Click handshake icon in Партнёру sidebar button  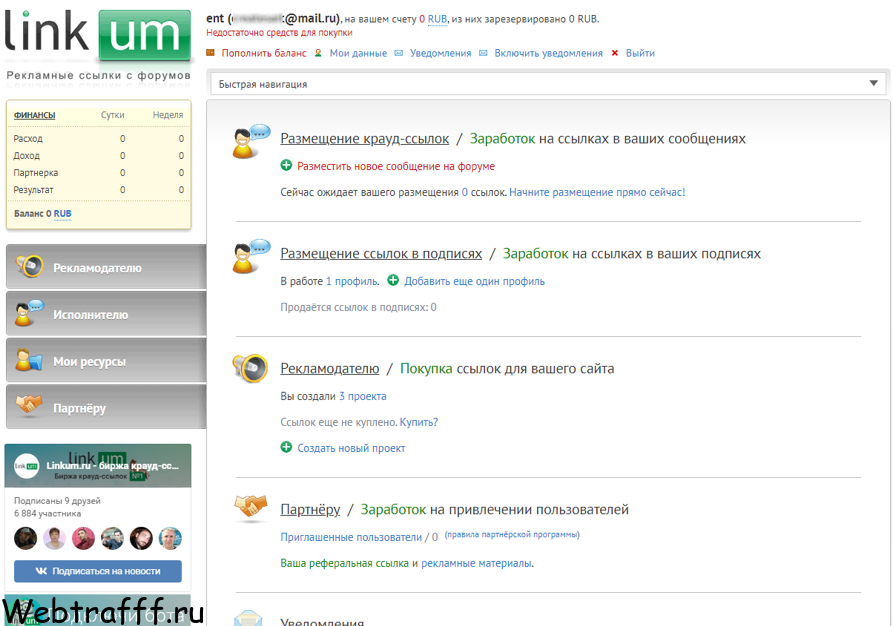coord(28,405)
